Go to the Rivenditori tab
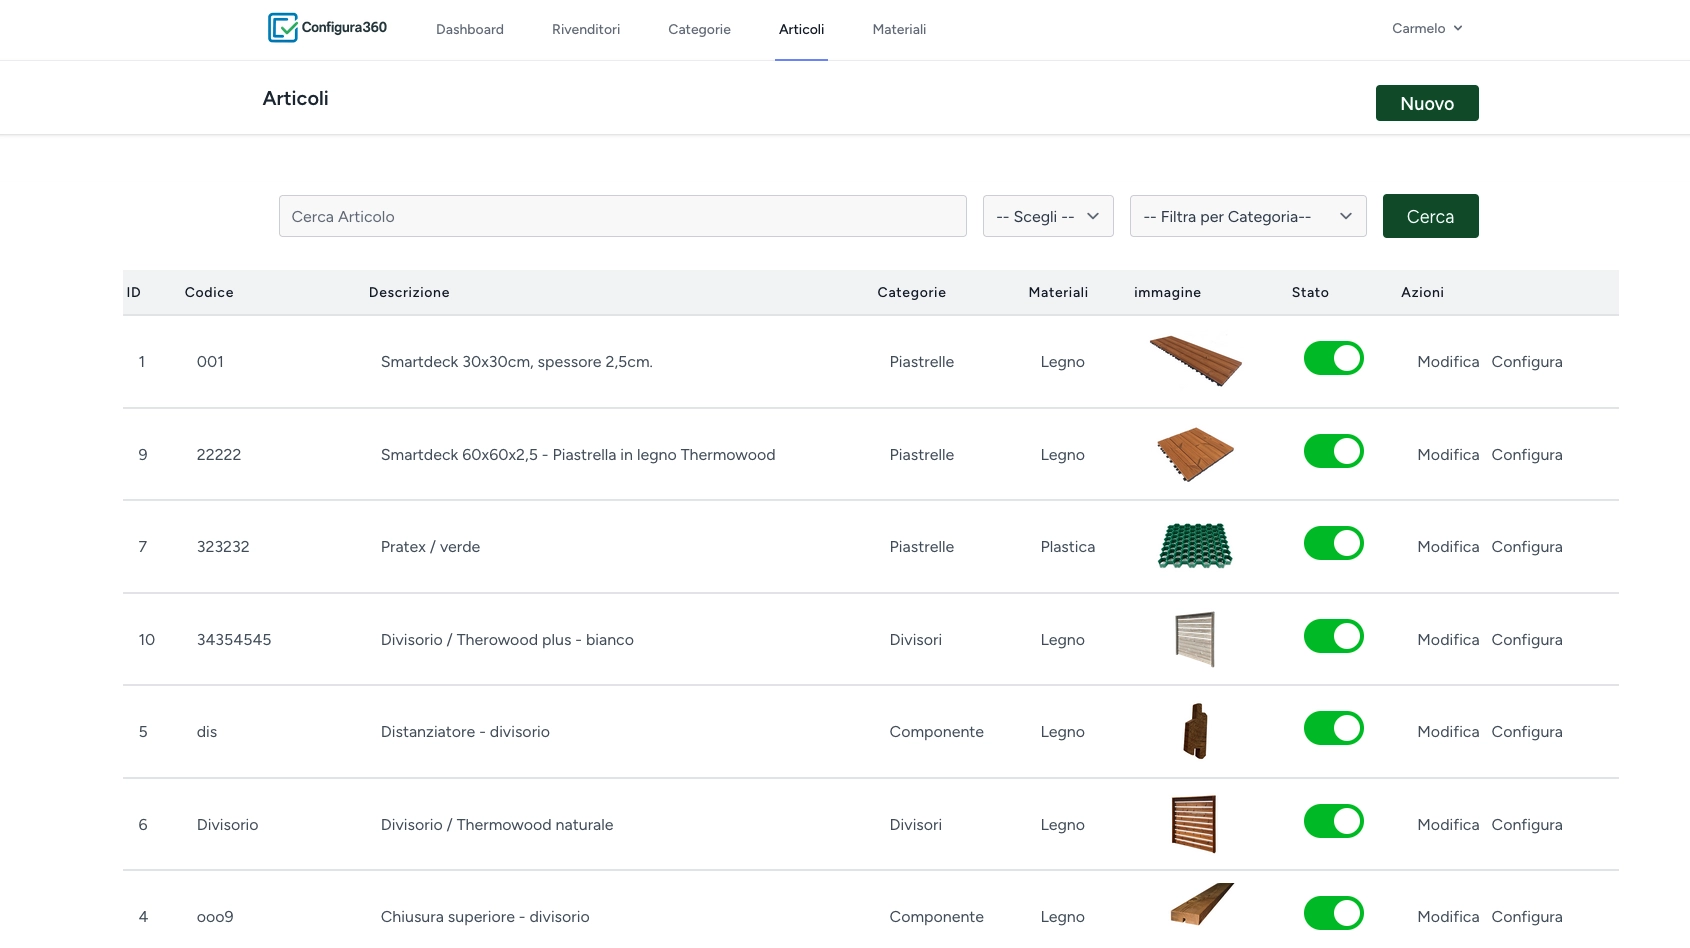1690x948 pixels. (586, 29)
